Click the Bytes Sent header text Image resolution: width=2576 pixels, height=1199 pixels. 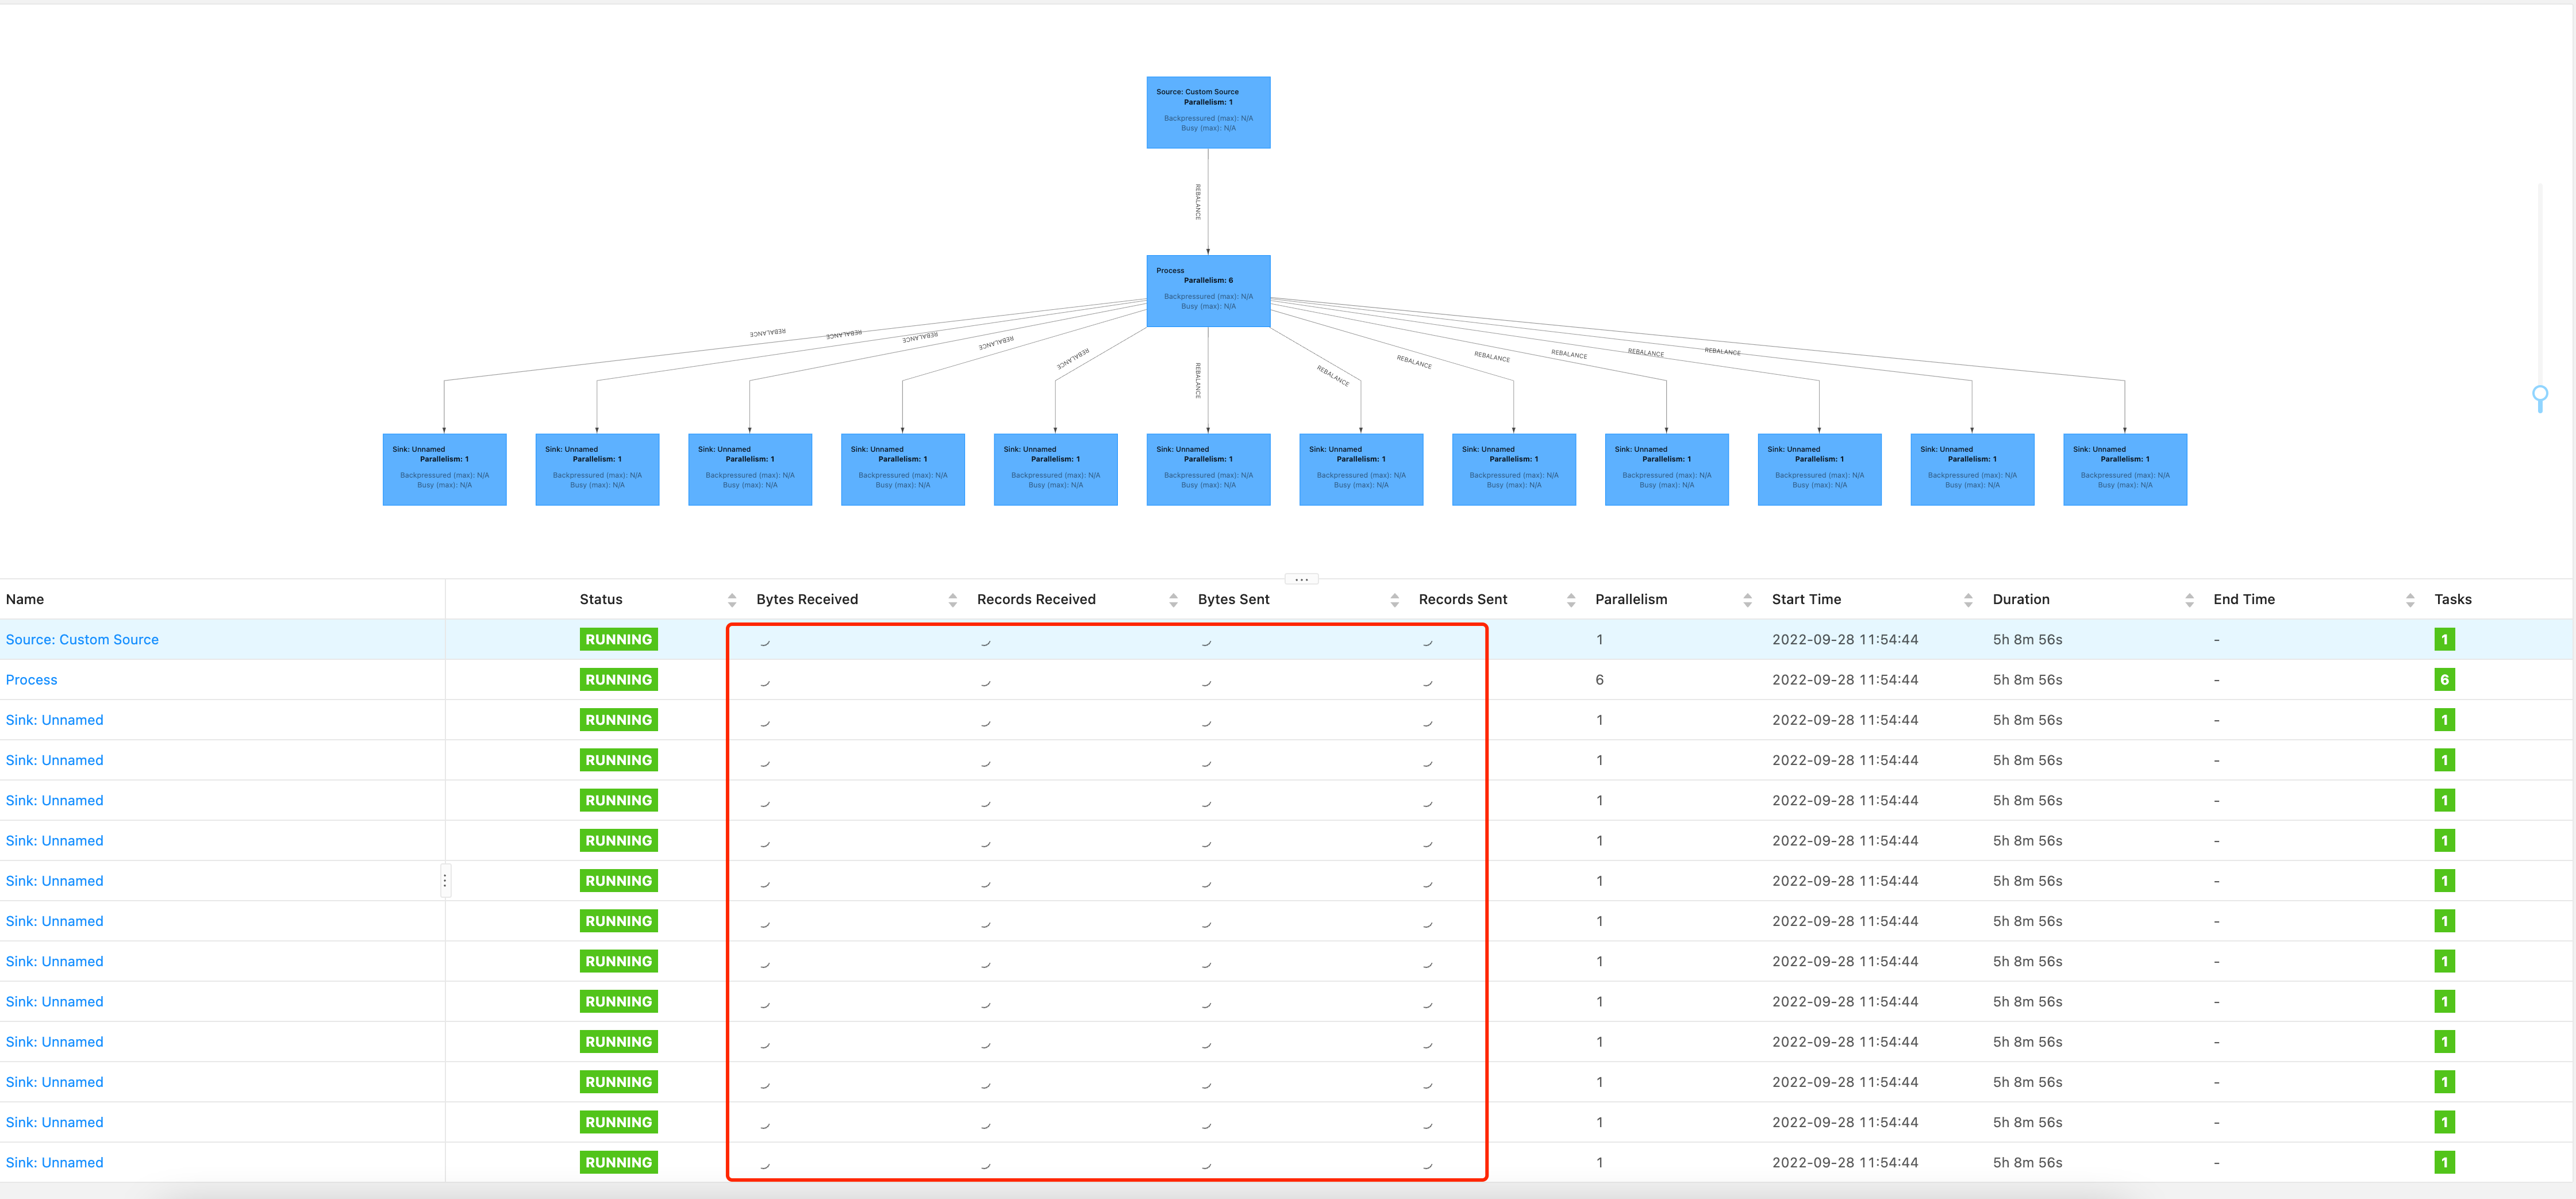(x=1233, y=600)
